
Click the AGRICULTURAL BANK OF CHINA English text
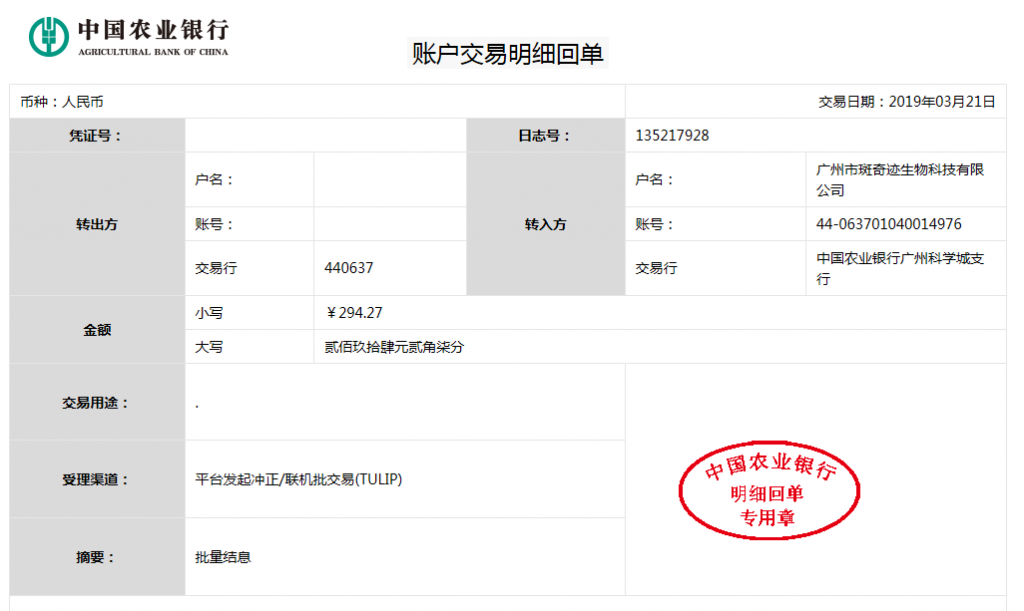(x=153, y=52)
